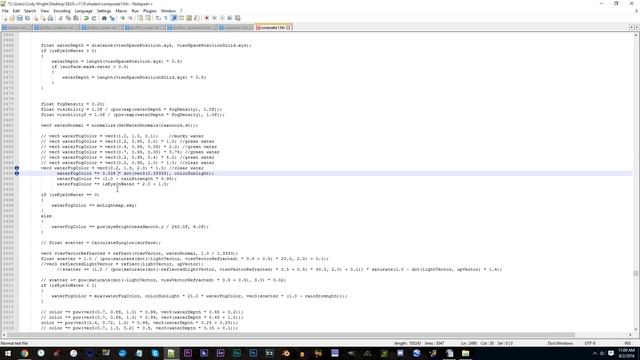
Task: Click the Save toolbar icon
Action: pyautogui.click(x=20, y=18)
